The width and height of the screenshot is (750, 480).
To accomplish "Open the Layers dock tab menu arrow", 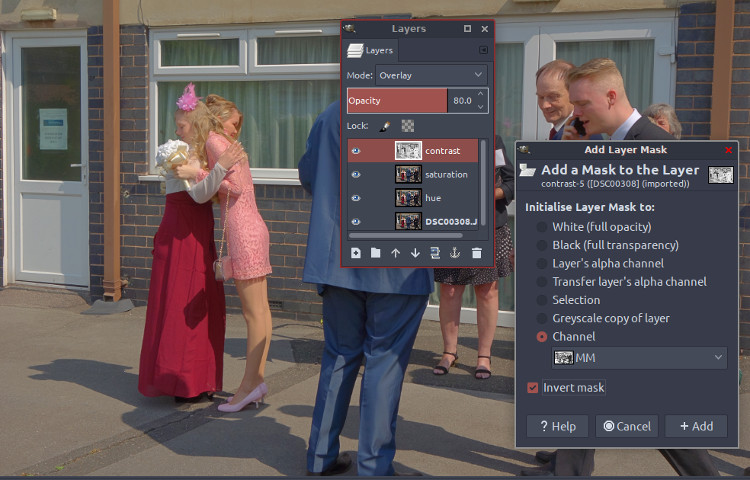I will point(484,50).
